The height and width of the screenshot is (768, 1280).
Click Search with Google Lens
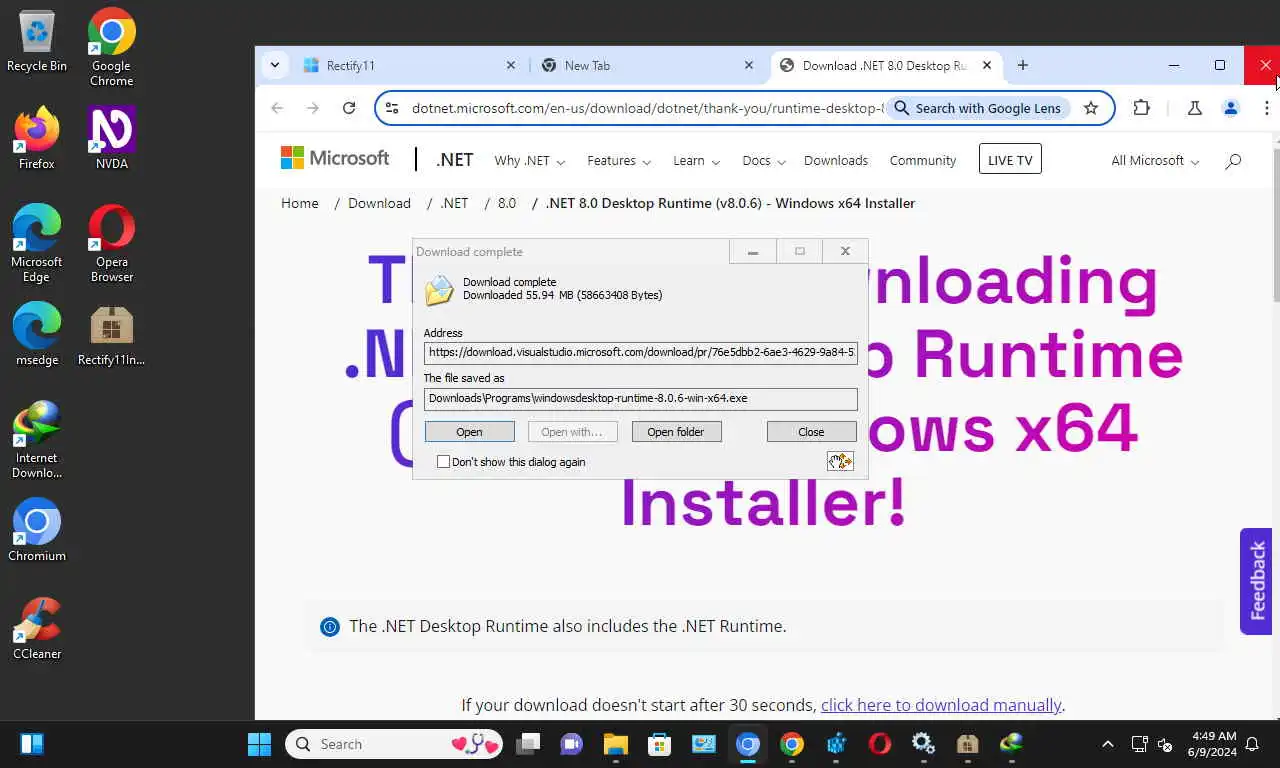click(977, 108)
